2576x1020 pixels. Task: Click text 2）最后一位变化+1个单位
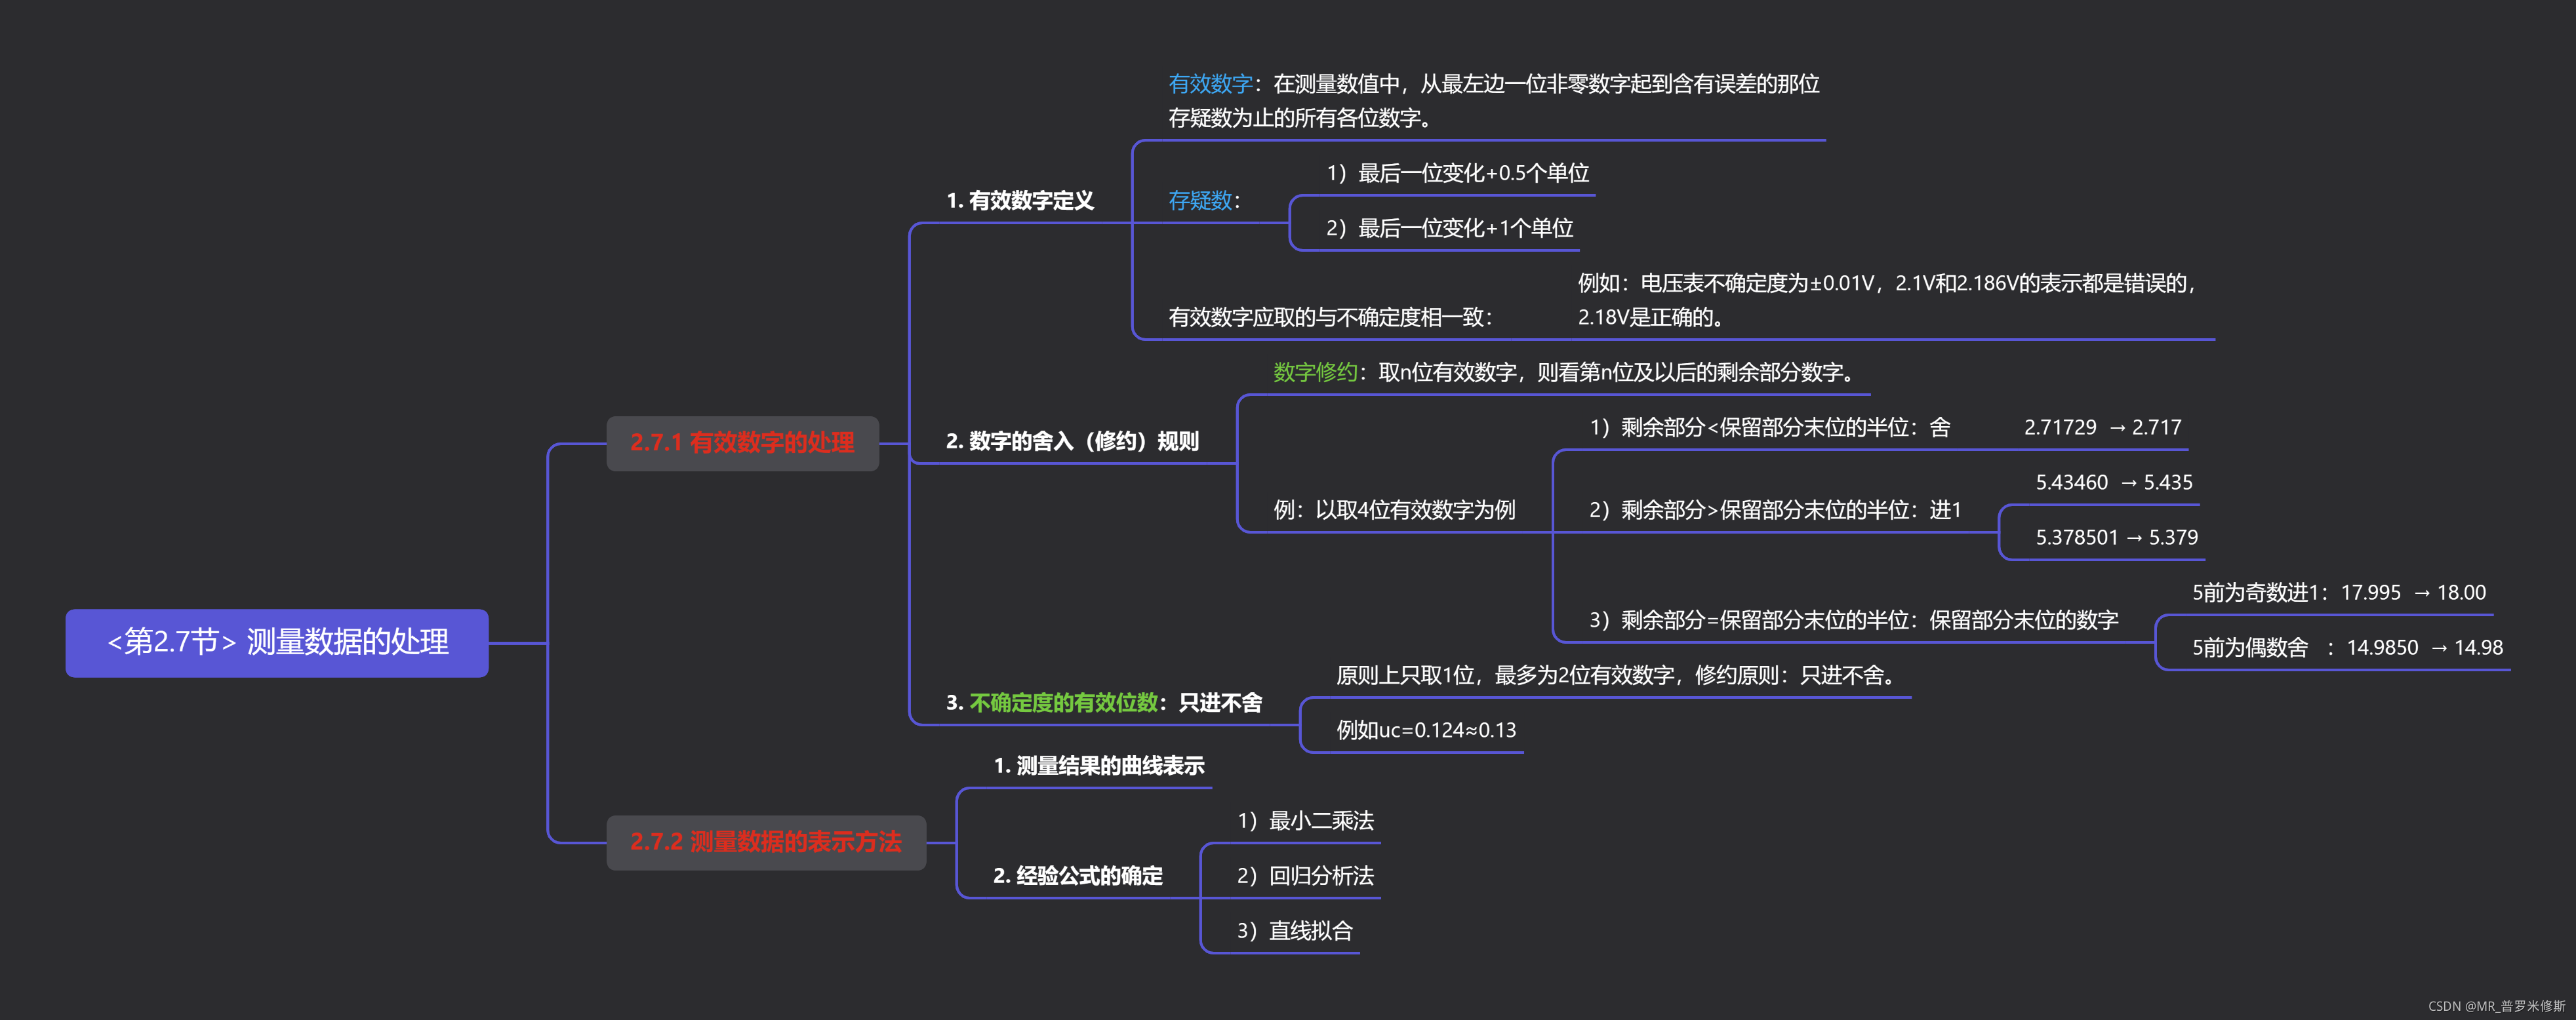coord(1449,228)
